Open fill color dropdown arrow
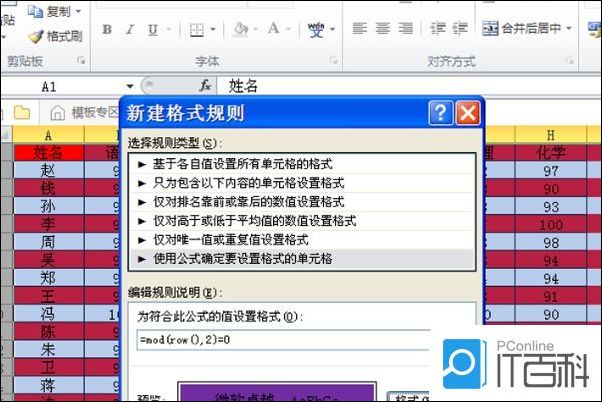 coord(256,30)
